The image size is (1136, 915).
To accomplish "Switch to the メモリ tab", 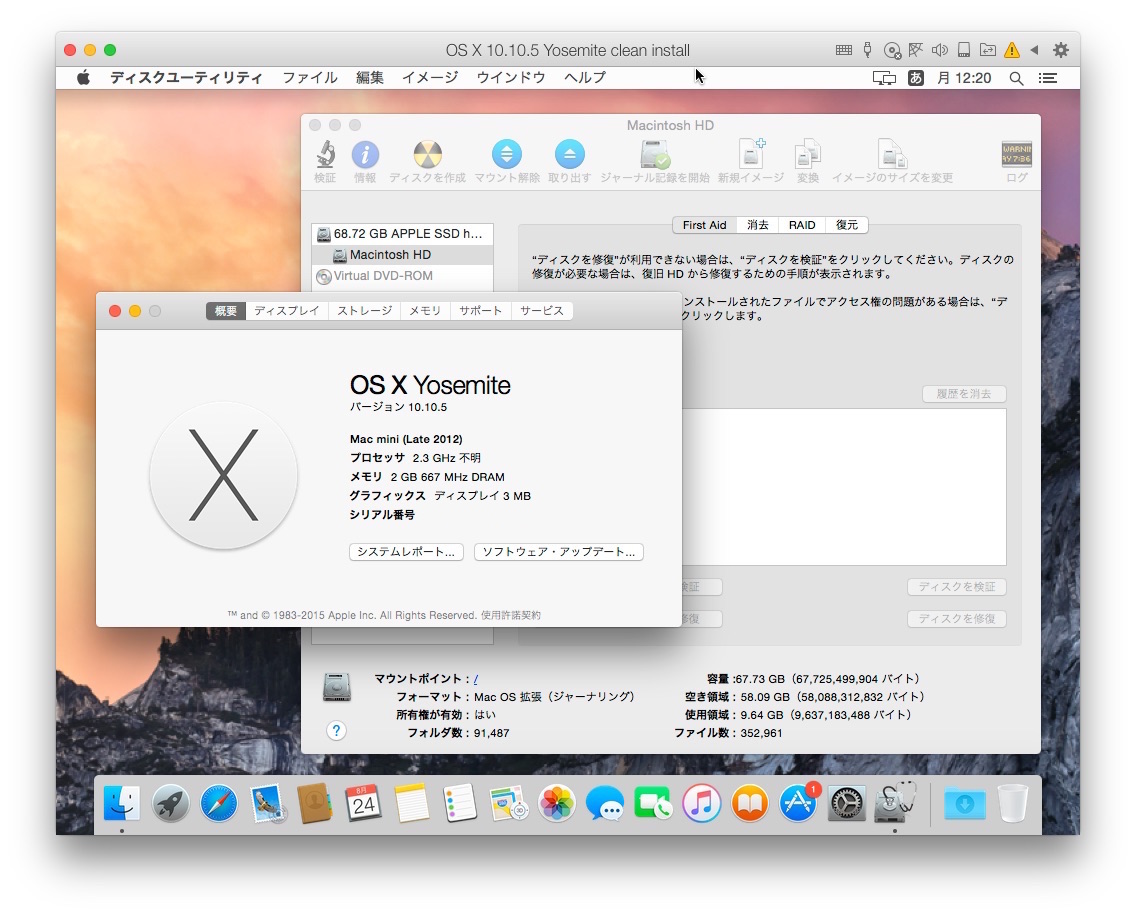I will click(425, 311).
